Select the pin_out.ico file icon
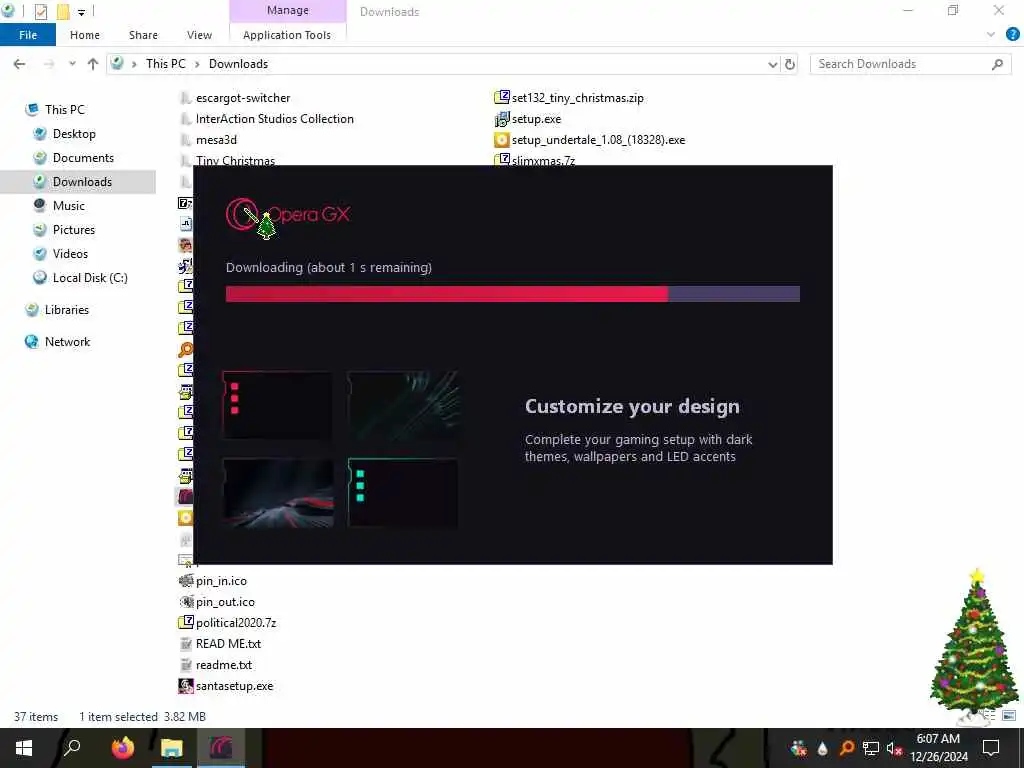This screenshot has height=768, width=1024. point(185,601)
